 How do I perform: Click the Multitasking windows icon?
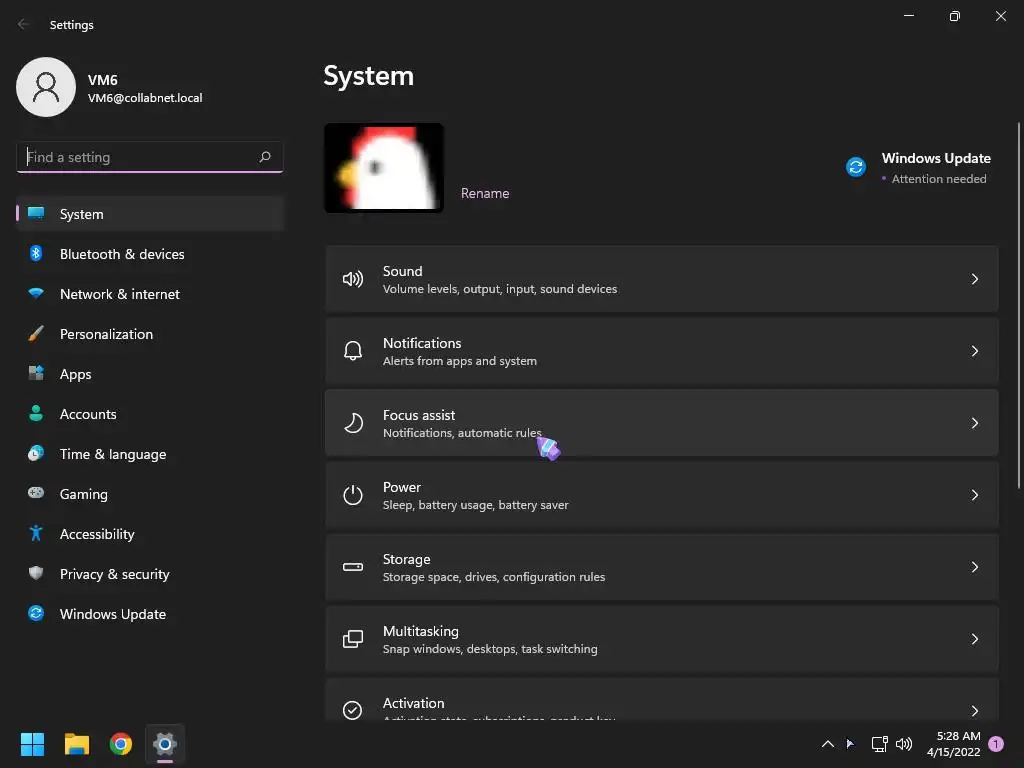pos(353,639)
